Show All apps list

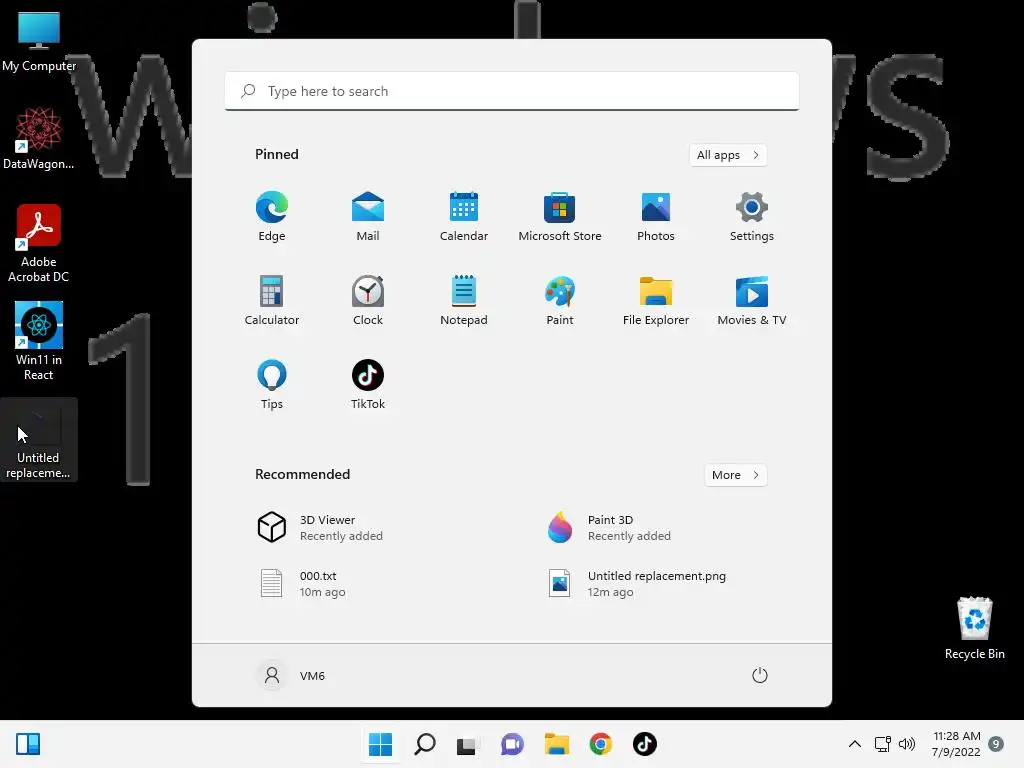tap(728, 155)
